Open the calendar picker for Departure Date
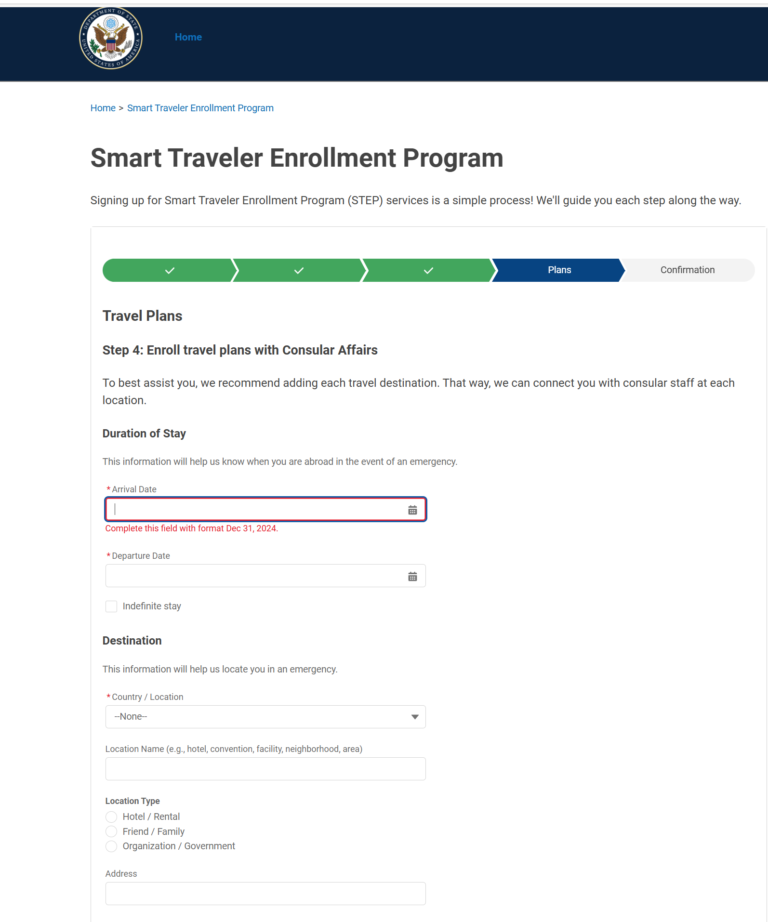Screen dimensions: 768x922 [x=411, y=575]
